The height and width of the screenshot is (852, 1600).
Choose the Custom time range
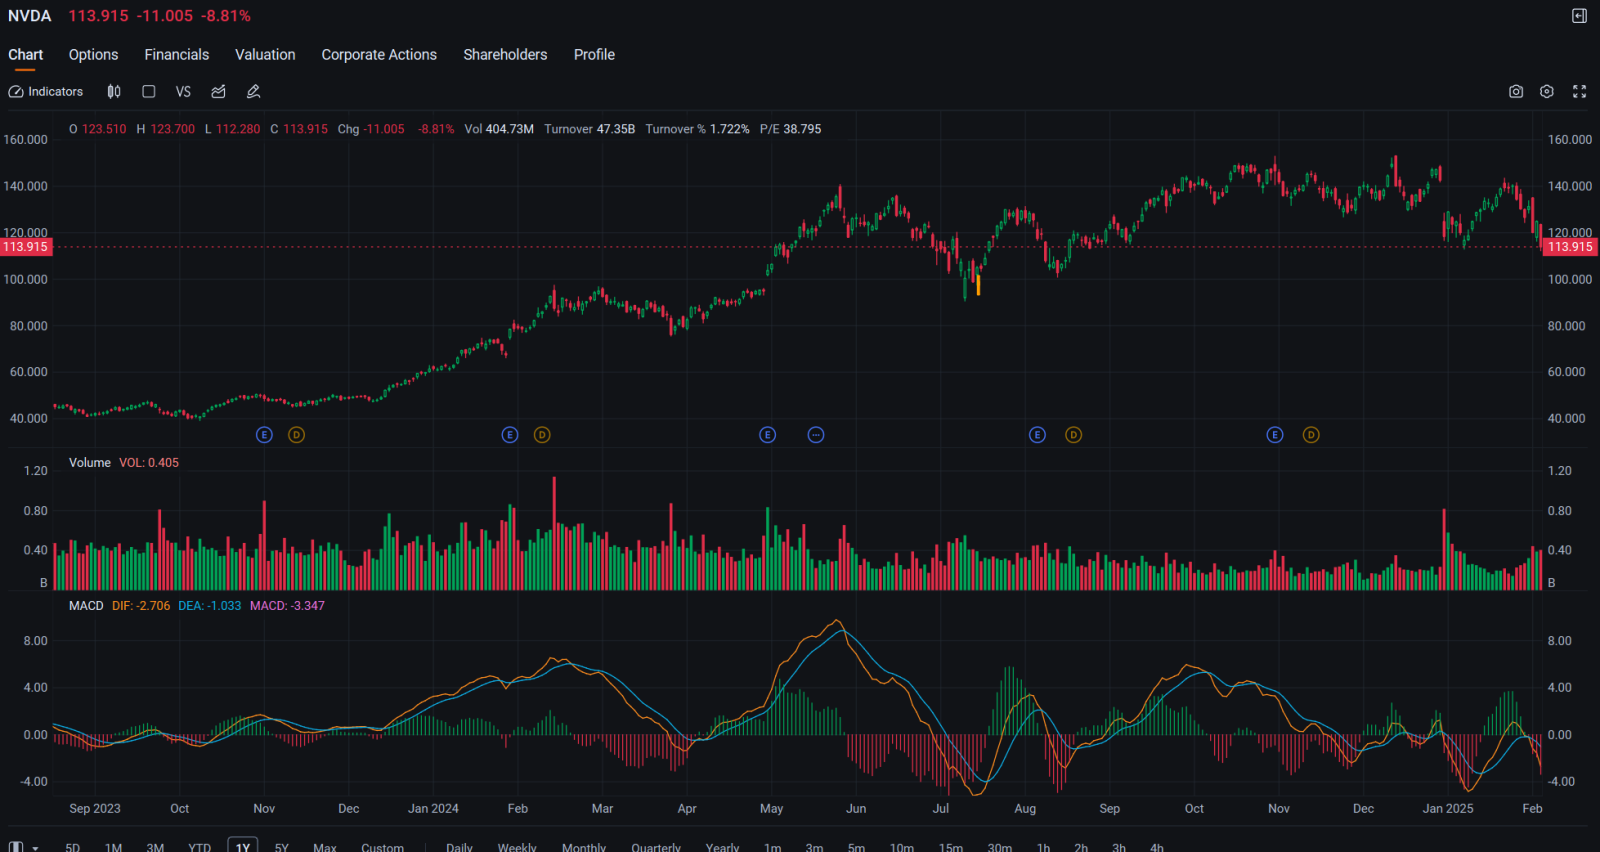pos(383,847)
